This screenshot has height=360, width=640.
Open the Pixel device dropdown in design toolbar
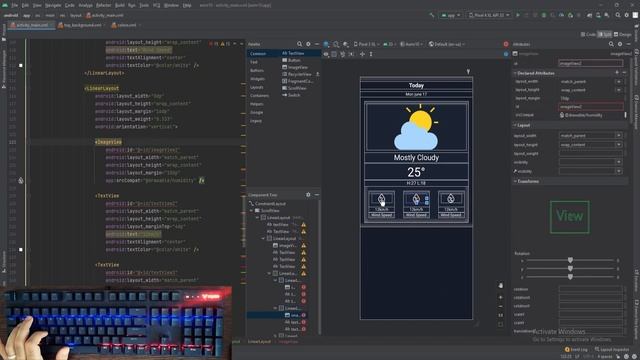pos(366,44)
